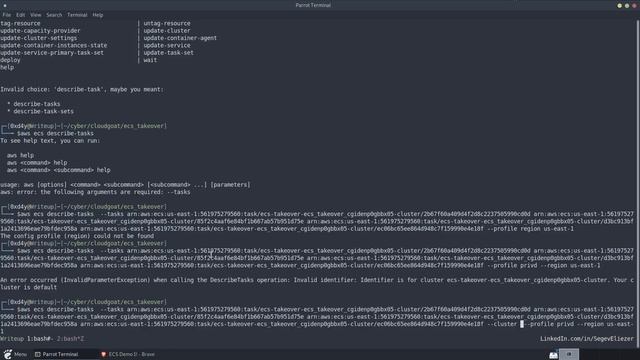Viewport: 640px width, 360px height.
Task: Click 'To see help text, you can run:' line
Action: coord(50,141)
